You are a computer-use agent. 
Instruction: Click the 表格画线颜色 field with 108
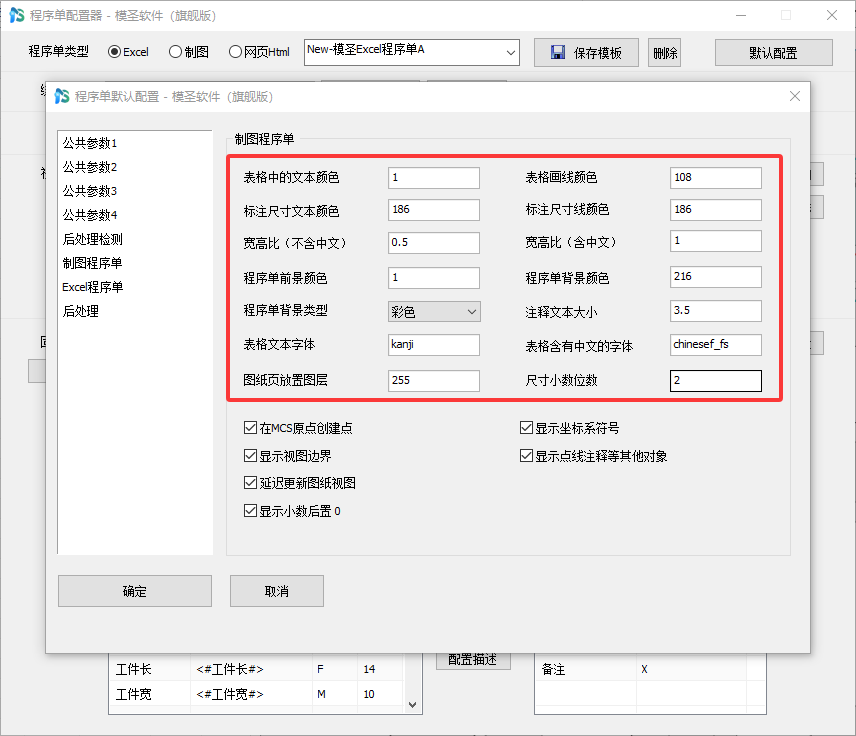tap(716, 178)
